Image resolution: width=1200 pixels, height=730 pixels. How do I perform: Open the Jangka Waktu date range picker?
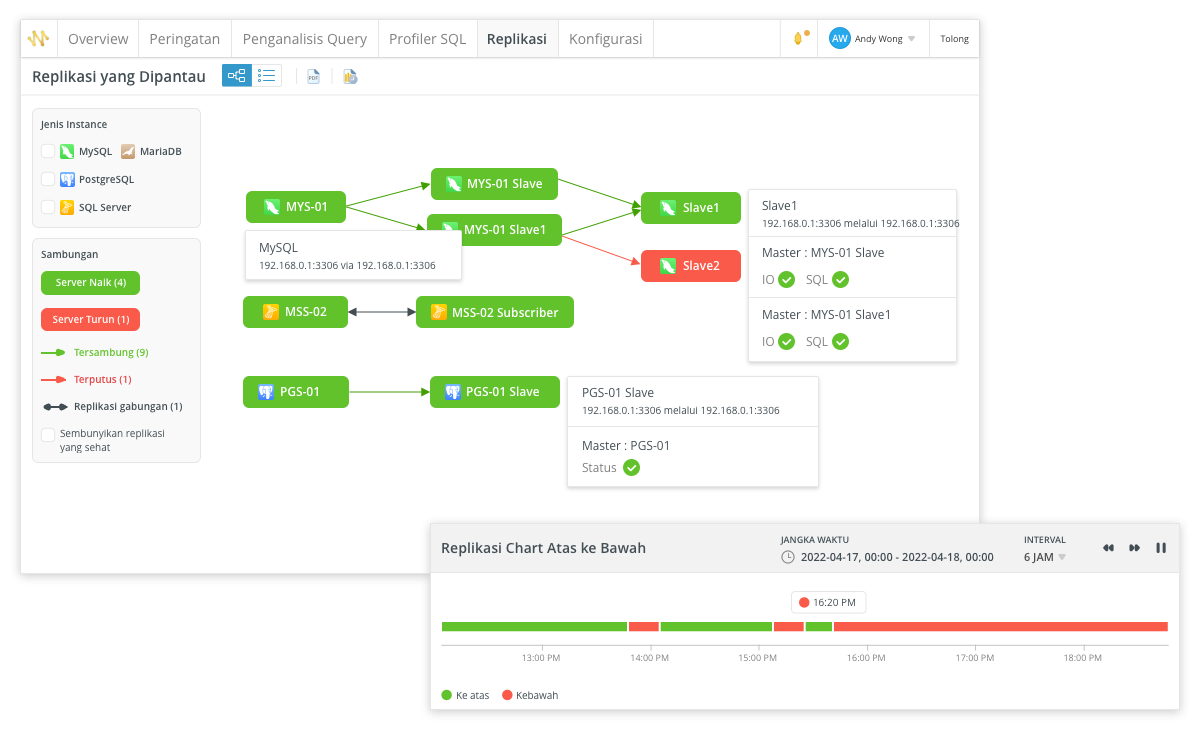pyautogui.click(x=886, y=557)
